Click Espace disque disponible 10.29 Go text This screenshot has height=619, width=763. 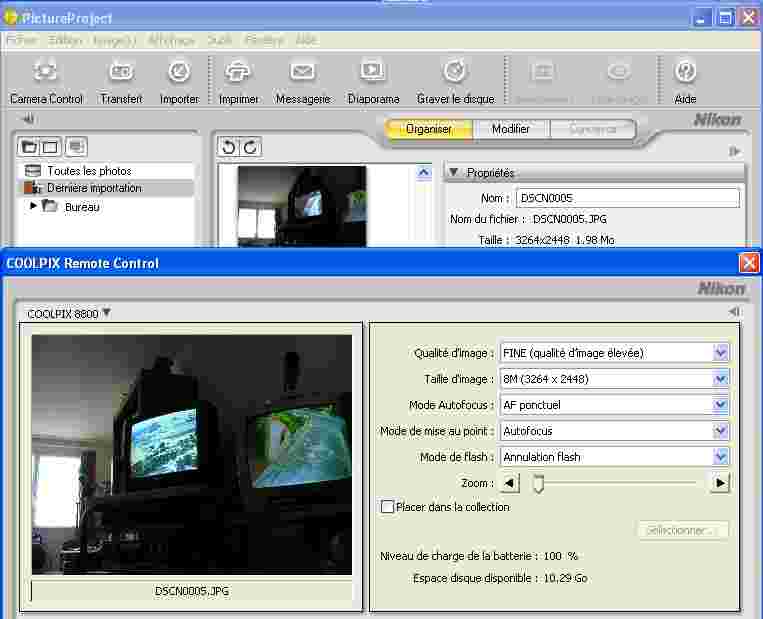(500, 578)
